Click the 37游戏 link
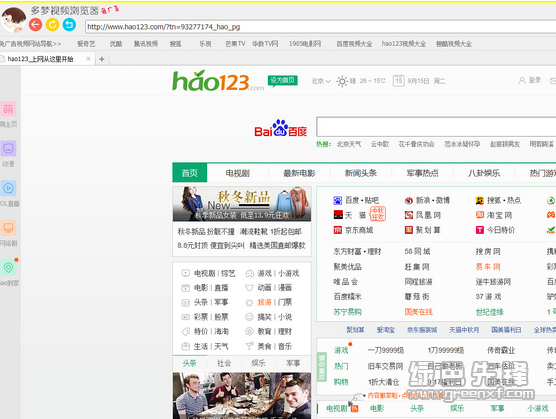This screenshot has width=556, height=419. point(488,297)
